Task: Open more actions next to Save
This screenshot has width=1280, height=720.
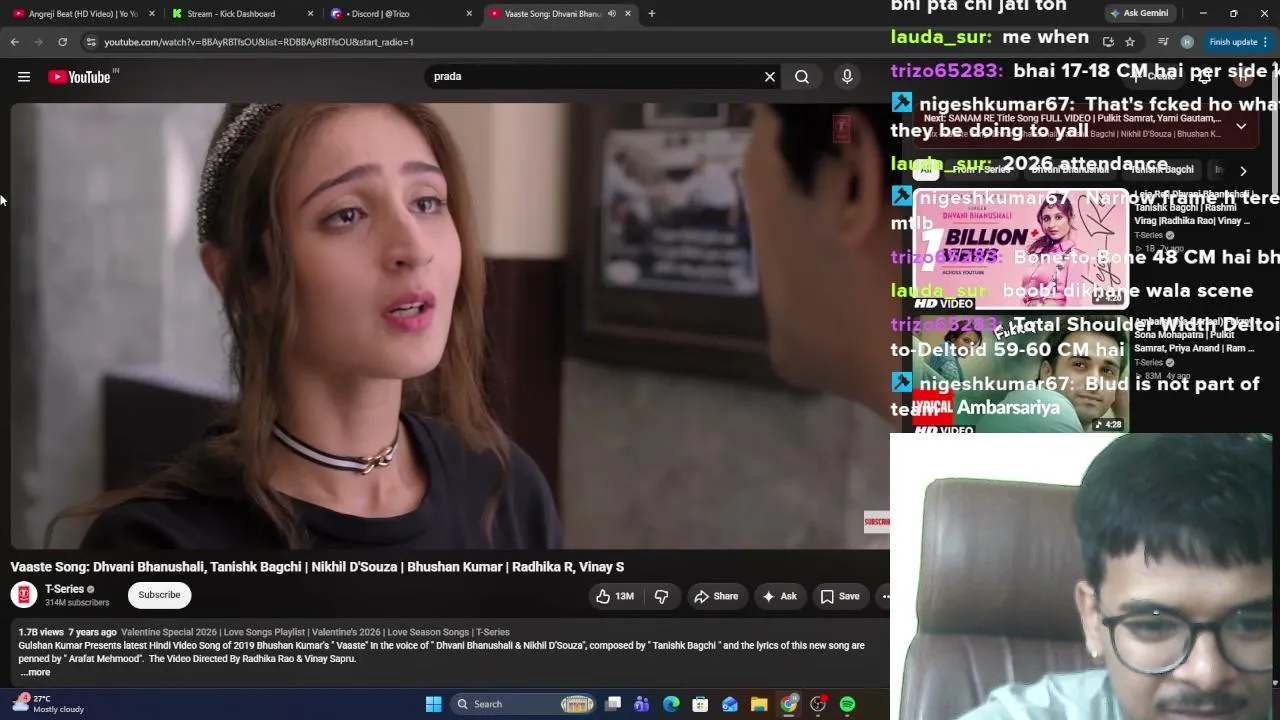Action: point(885,596)
